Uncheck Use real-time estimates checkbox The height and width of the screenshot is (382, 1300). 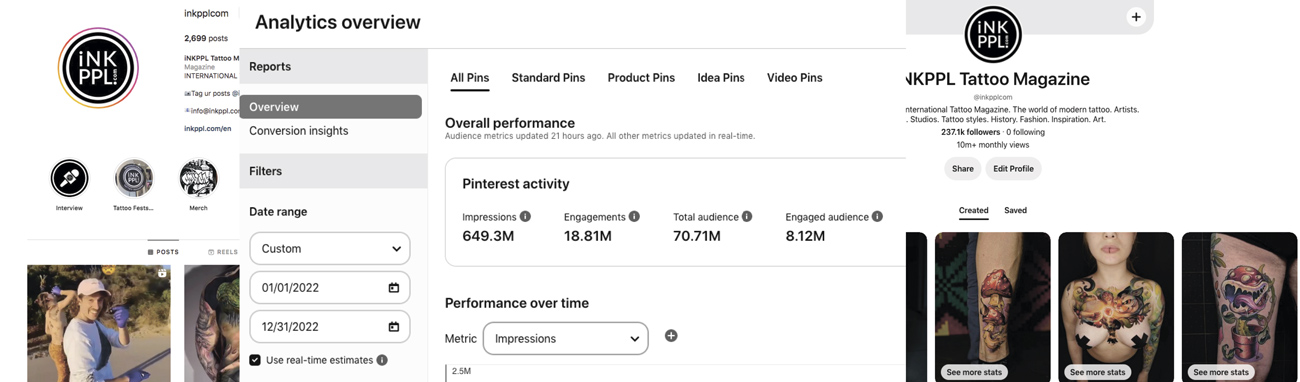pos(255,360)
